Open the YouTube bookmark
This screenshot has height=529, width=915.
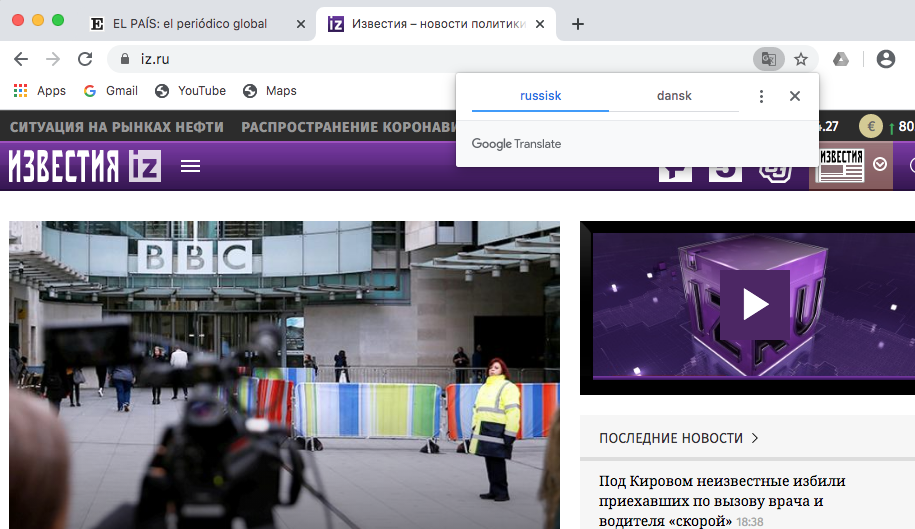click(190, 90)
